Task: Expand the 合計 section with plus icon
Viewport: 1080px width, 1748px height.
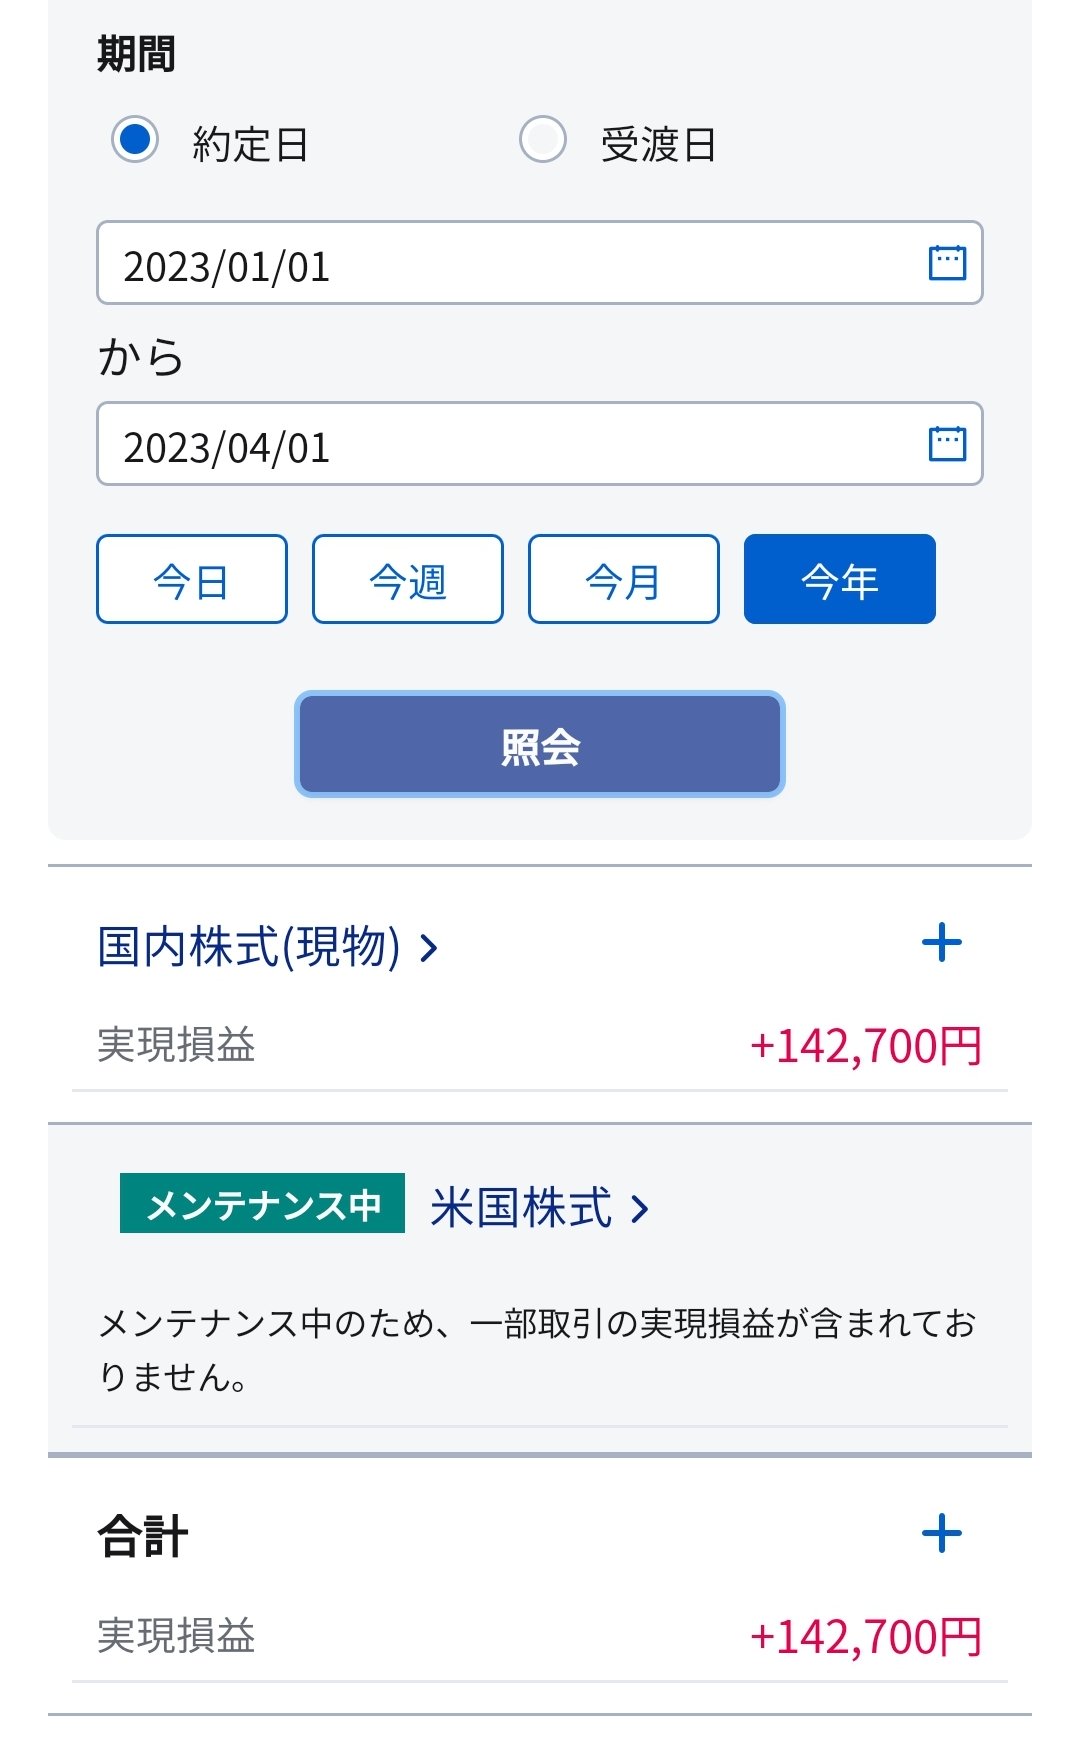Action: pos(941,1534)
